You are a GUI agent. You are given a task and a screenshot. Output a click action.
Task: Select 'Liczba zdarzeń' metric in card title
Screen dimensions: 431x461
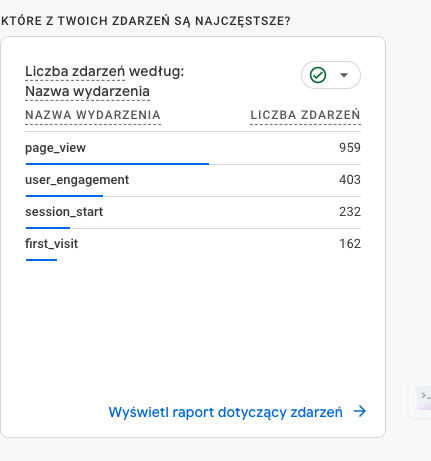pos(75,71)
